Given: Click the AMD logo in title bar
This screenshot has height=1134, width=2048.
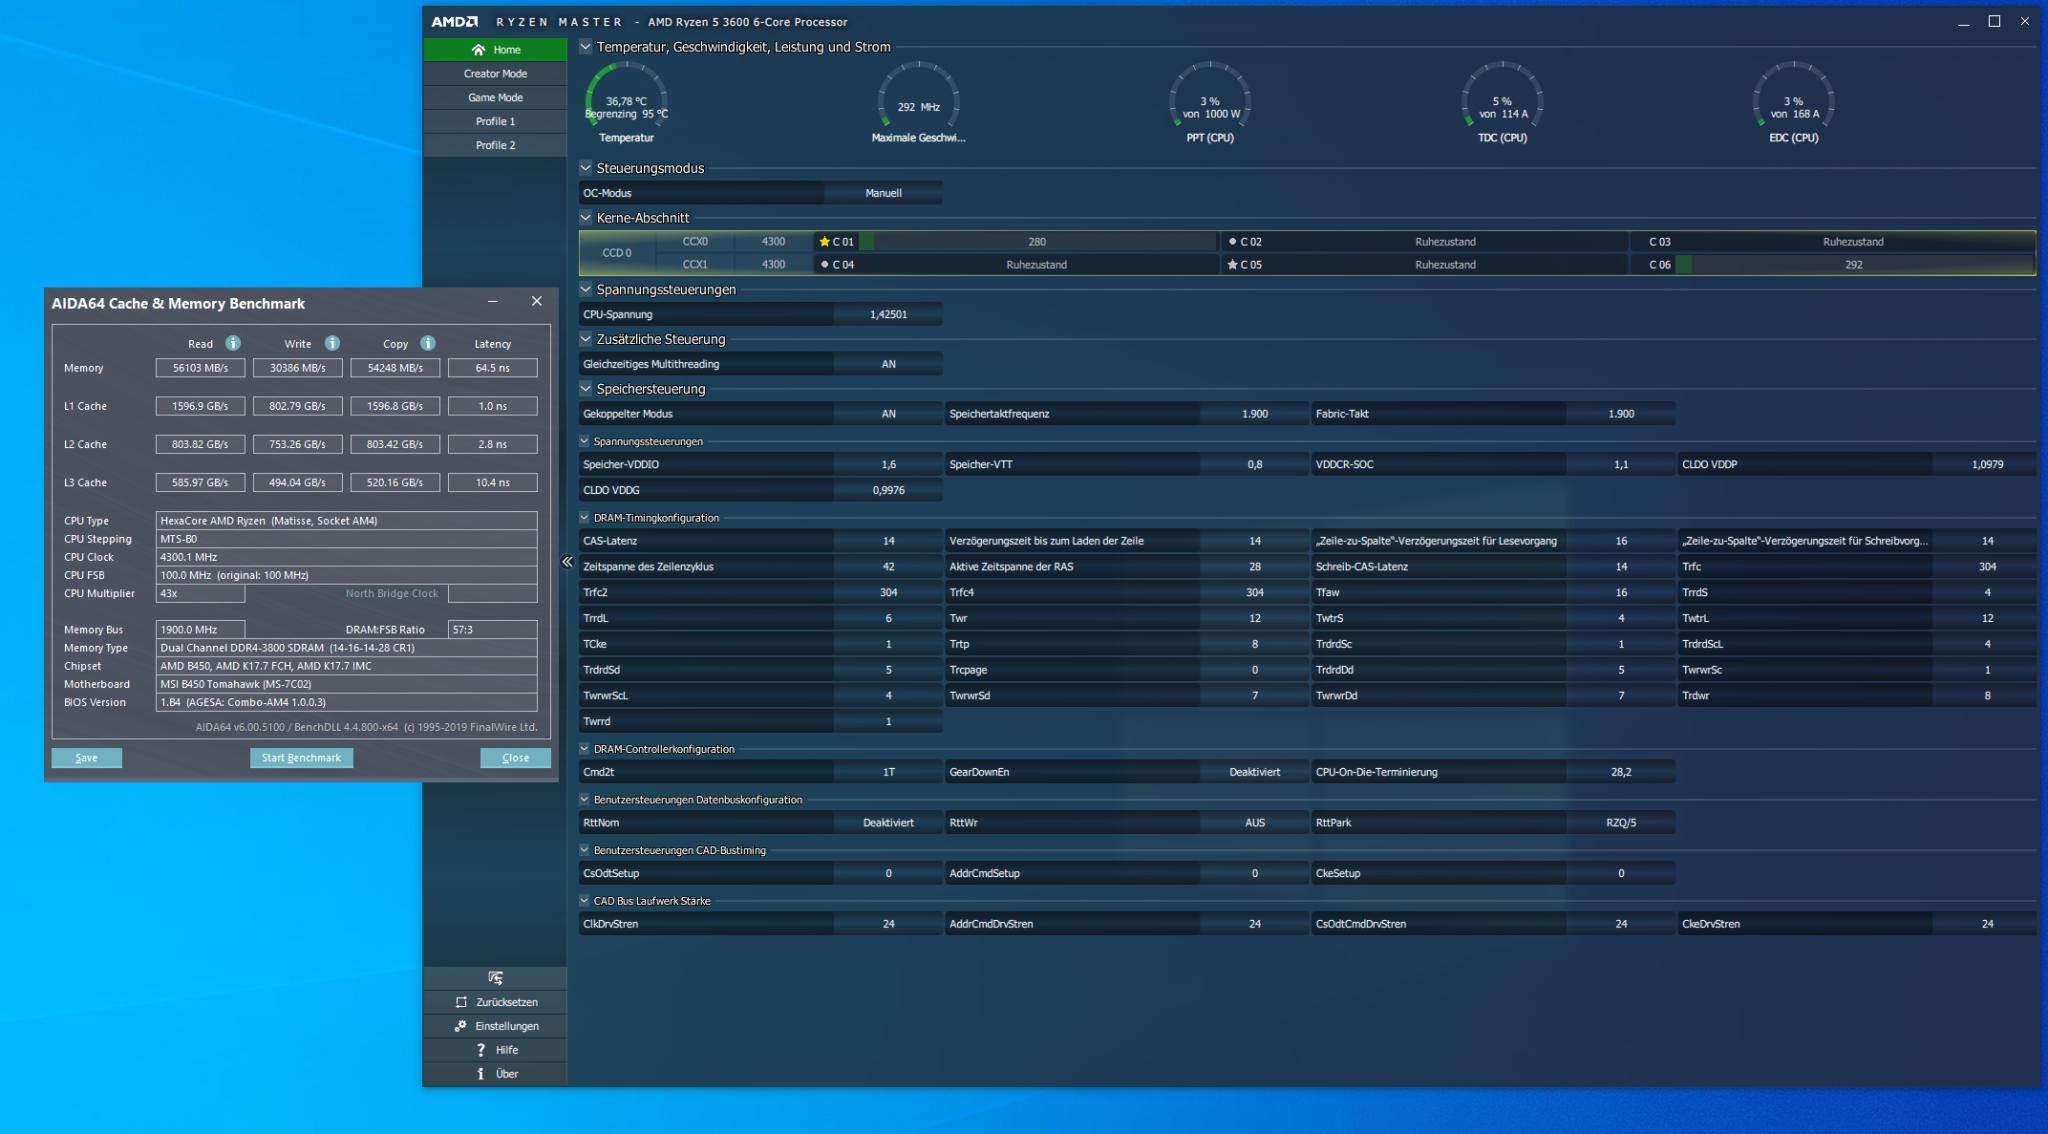Looking at the screenshot, I should pyautogui.click(x=455, y=22).
